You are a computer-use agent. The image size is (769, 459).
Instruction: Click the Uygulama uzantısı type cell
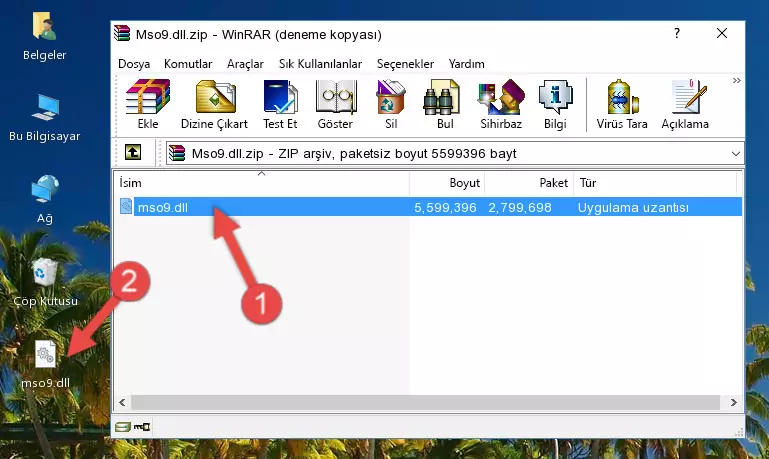click(633, 207)
